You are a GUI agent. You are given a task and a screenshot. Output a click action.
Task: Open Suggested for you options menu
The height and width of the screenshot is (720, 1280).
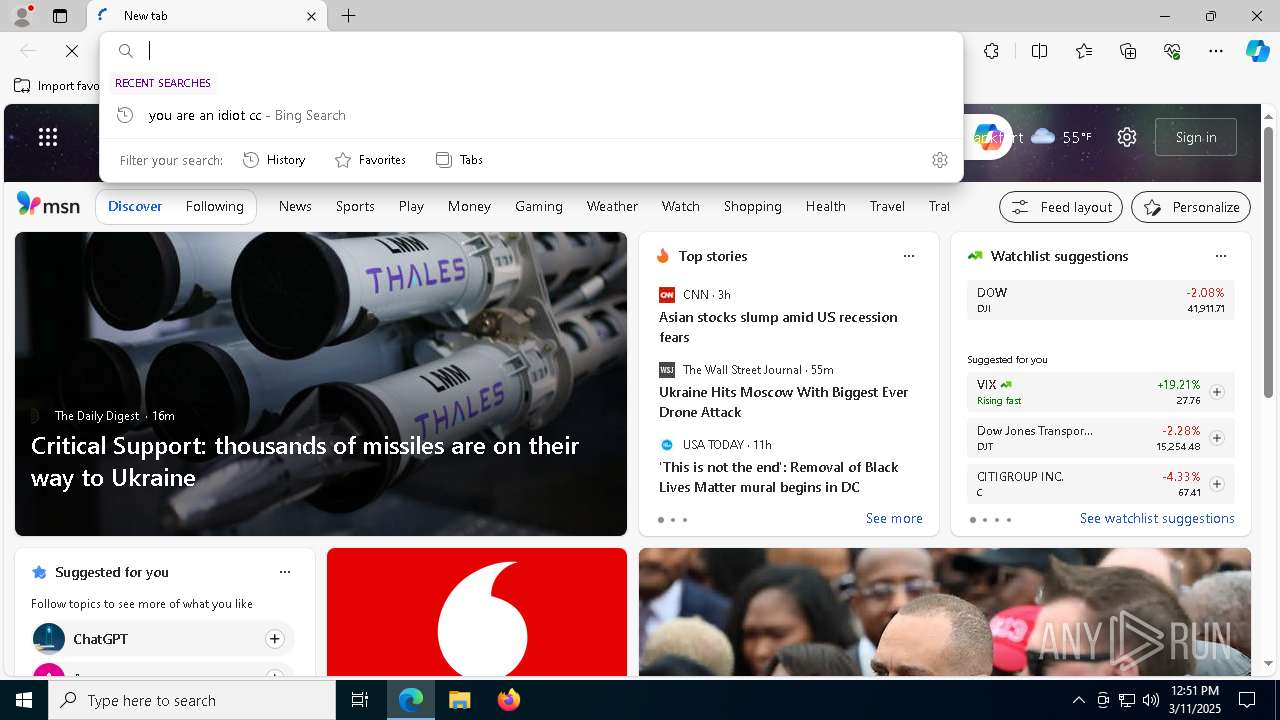click(285, 572)
